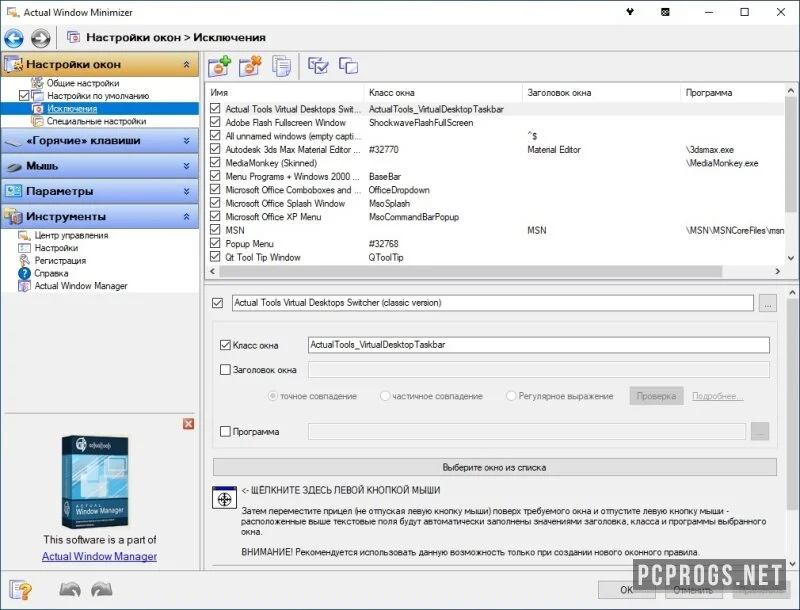Open Центр управления in tools list
Viewport: 800px width, 610px height.
click(x=71, y=235)
